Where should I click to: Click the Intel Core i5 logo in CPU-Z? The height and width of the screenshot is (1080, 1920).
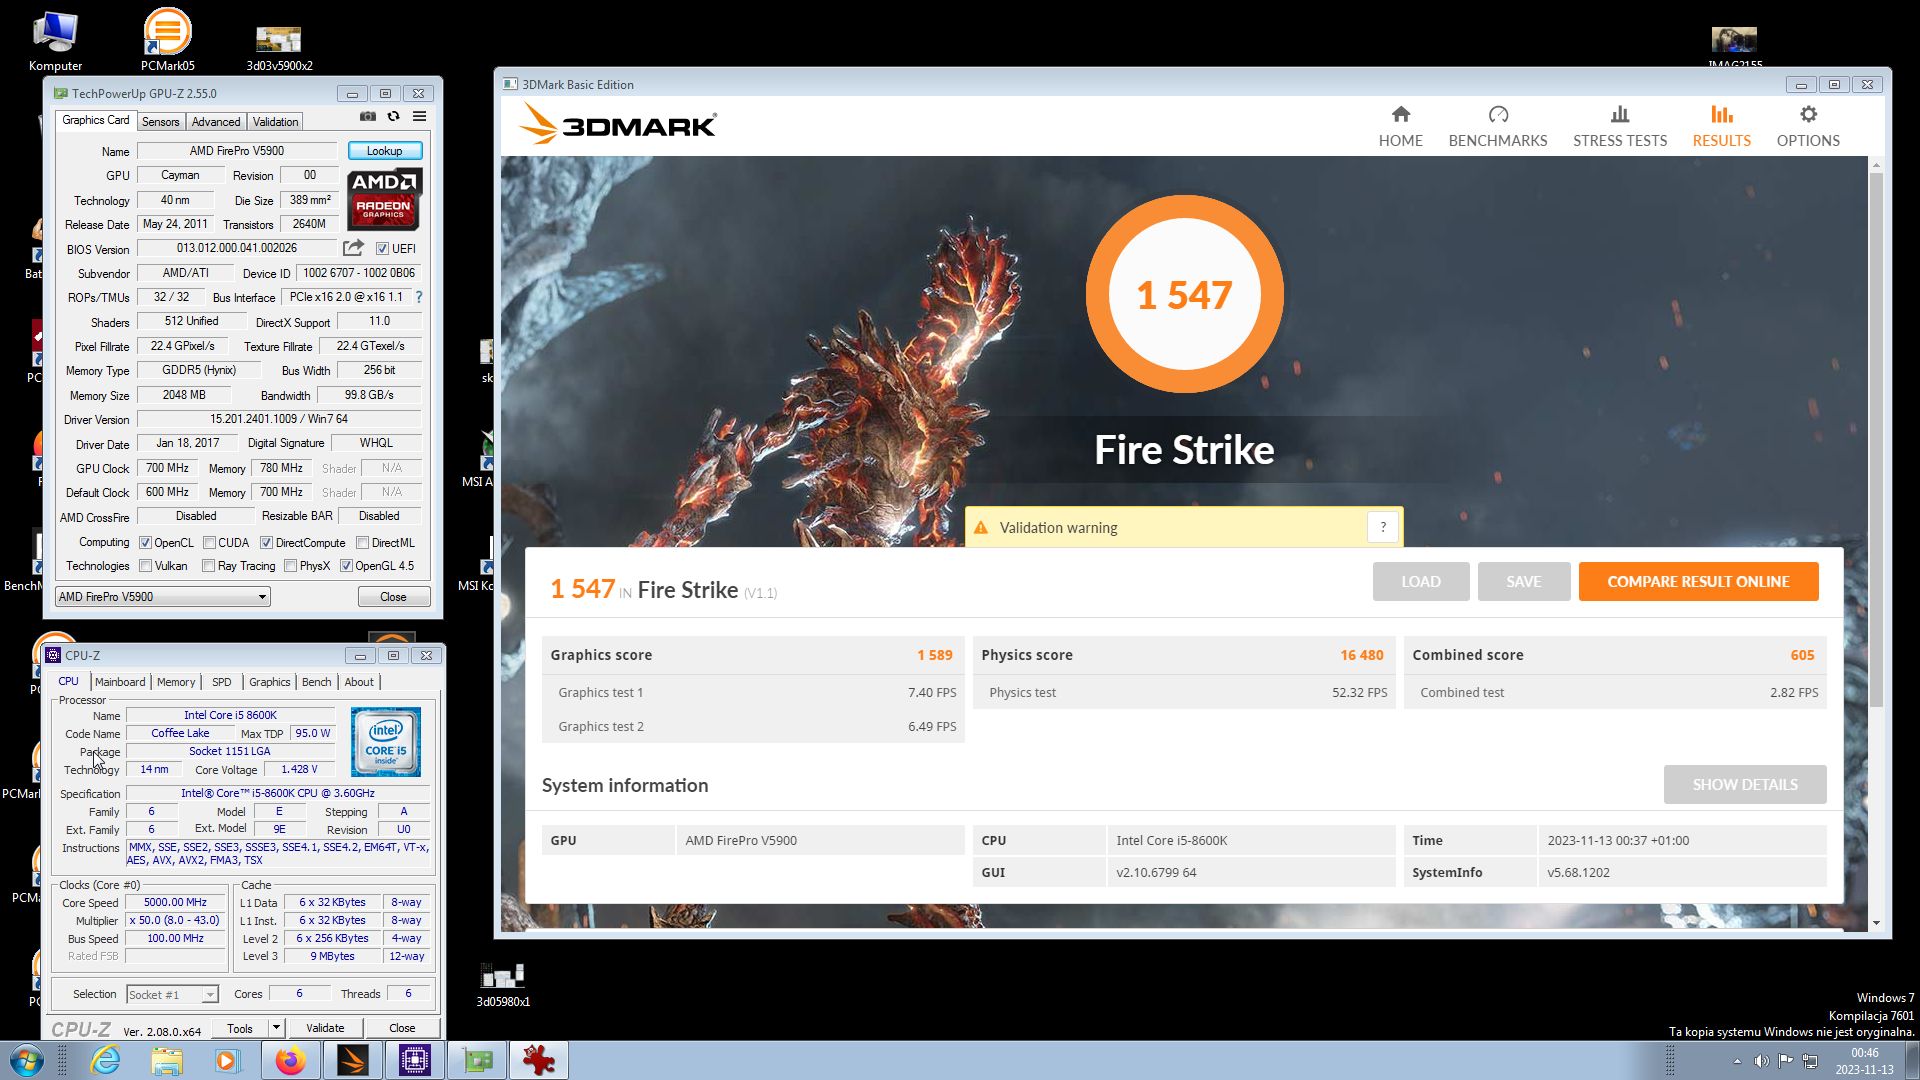[x=386, y=742]
